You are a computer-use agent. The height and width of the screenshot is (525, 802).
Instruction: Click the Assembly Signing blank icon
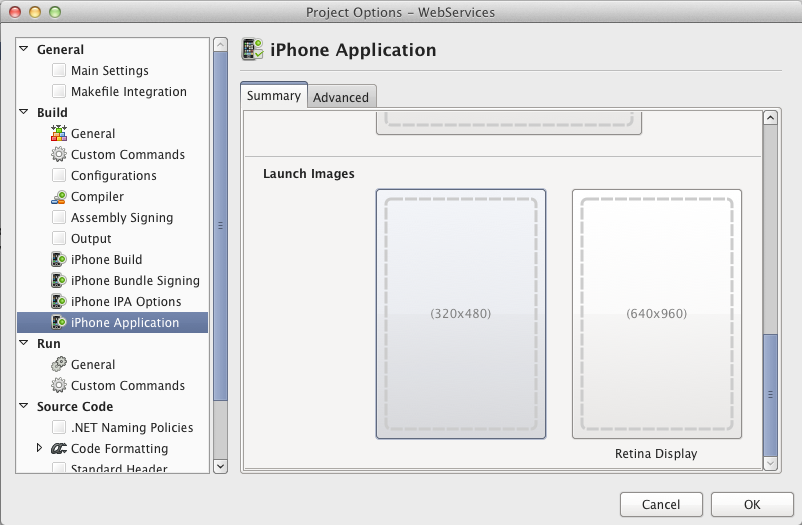(59, 217)
